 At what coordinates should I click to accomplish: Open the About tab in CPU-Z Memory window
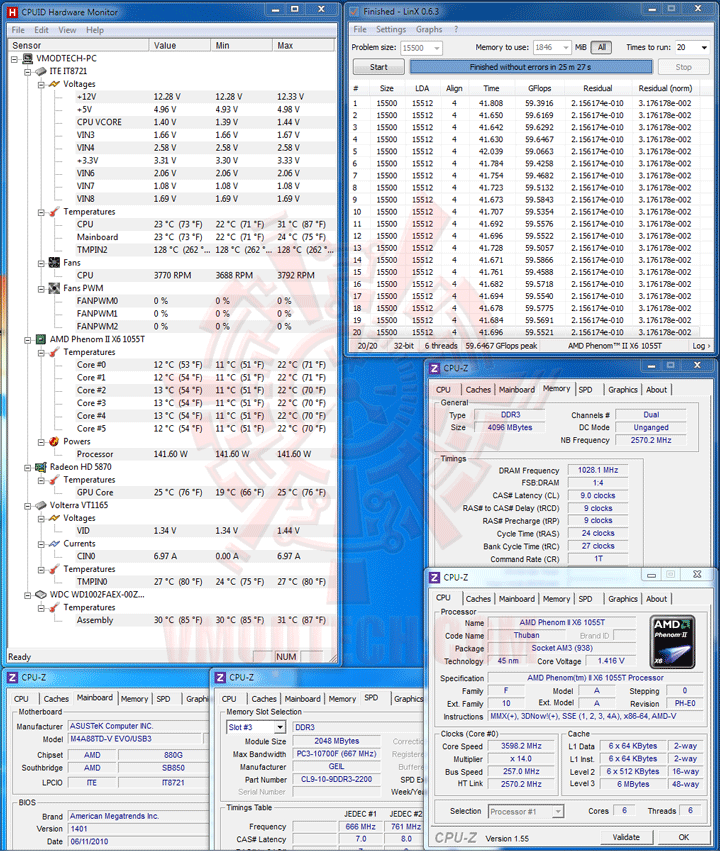[656, 390]
